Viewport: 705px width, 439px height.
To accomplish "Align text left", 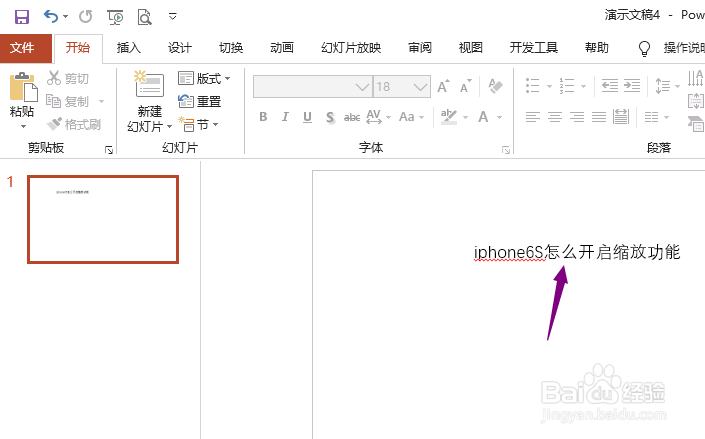I will tap(533, 117).
